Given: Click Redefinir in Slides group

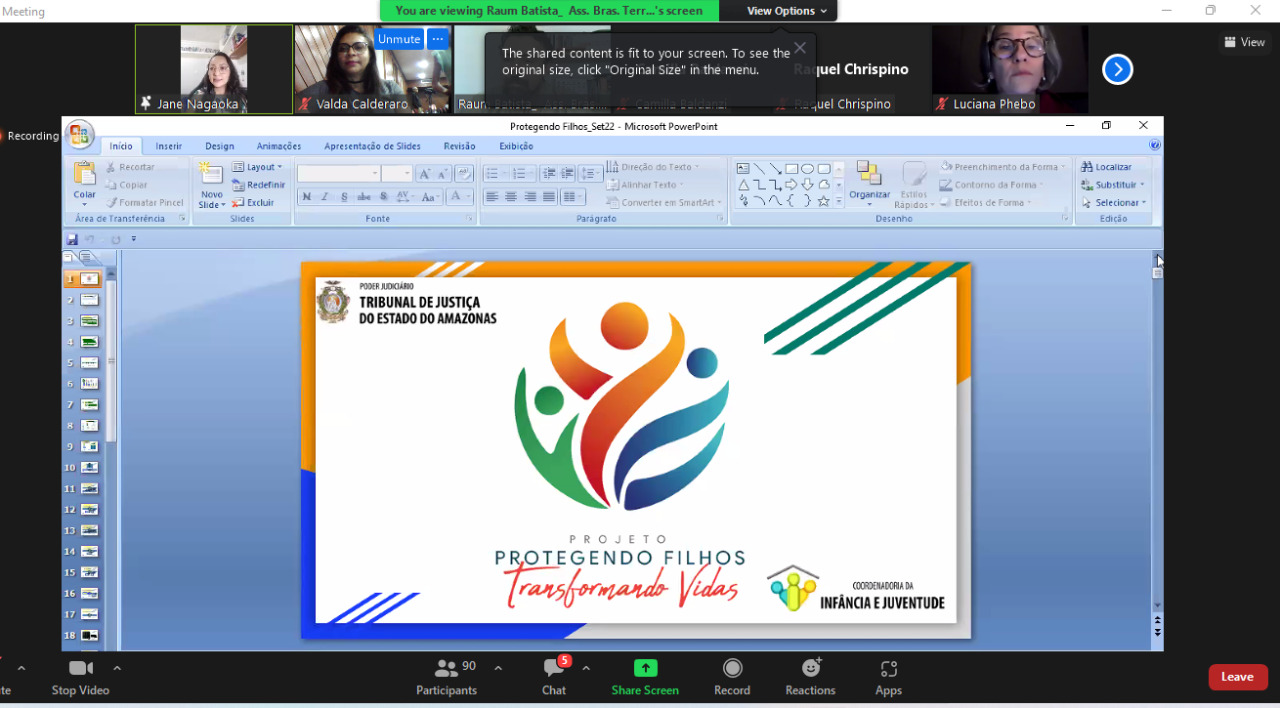Looking at the screenshot, I should coord(259,185).
